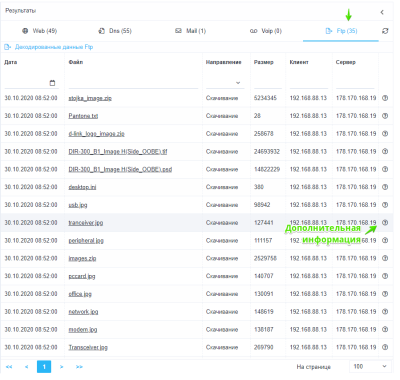Show additional info for pccard.jpg row
The width and height of the screenshot is (400, 380).
[385, 276]
